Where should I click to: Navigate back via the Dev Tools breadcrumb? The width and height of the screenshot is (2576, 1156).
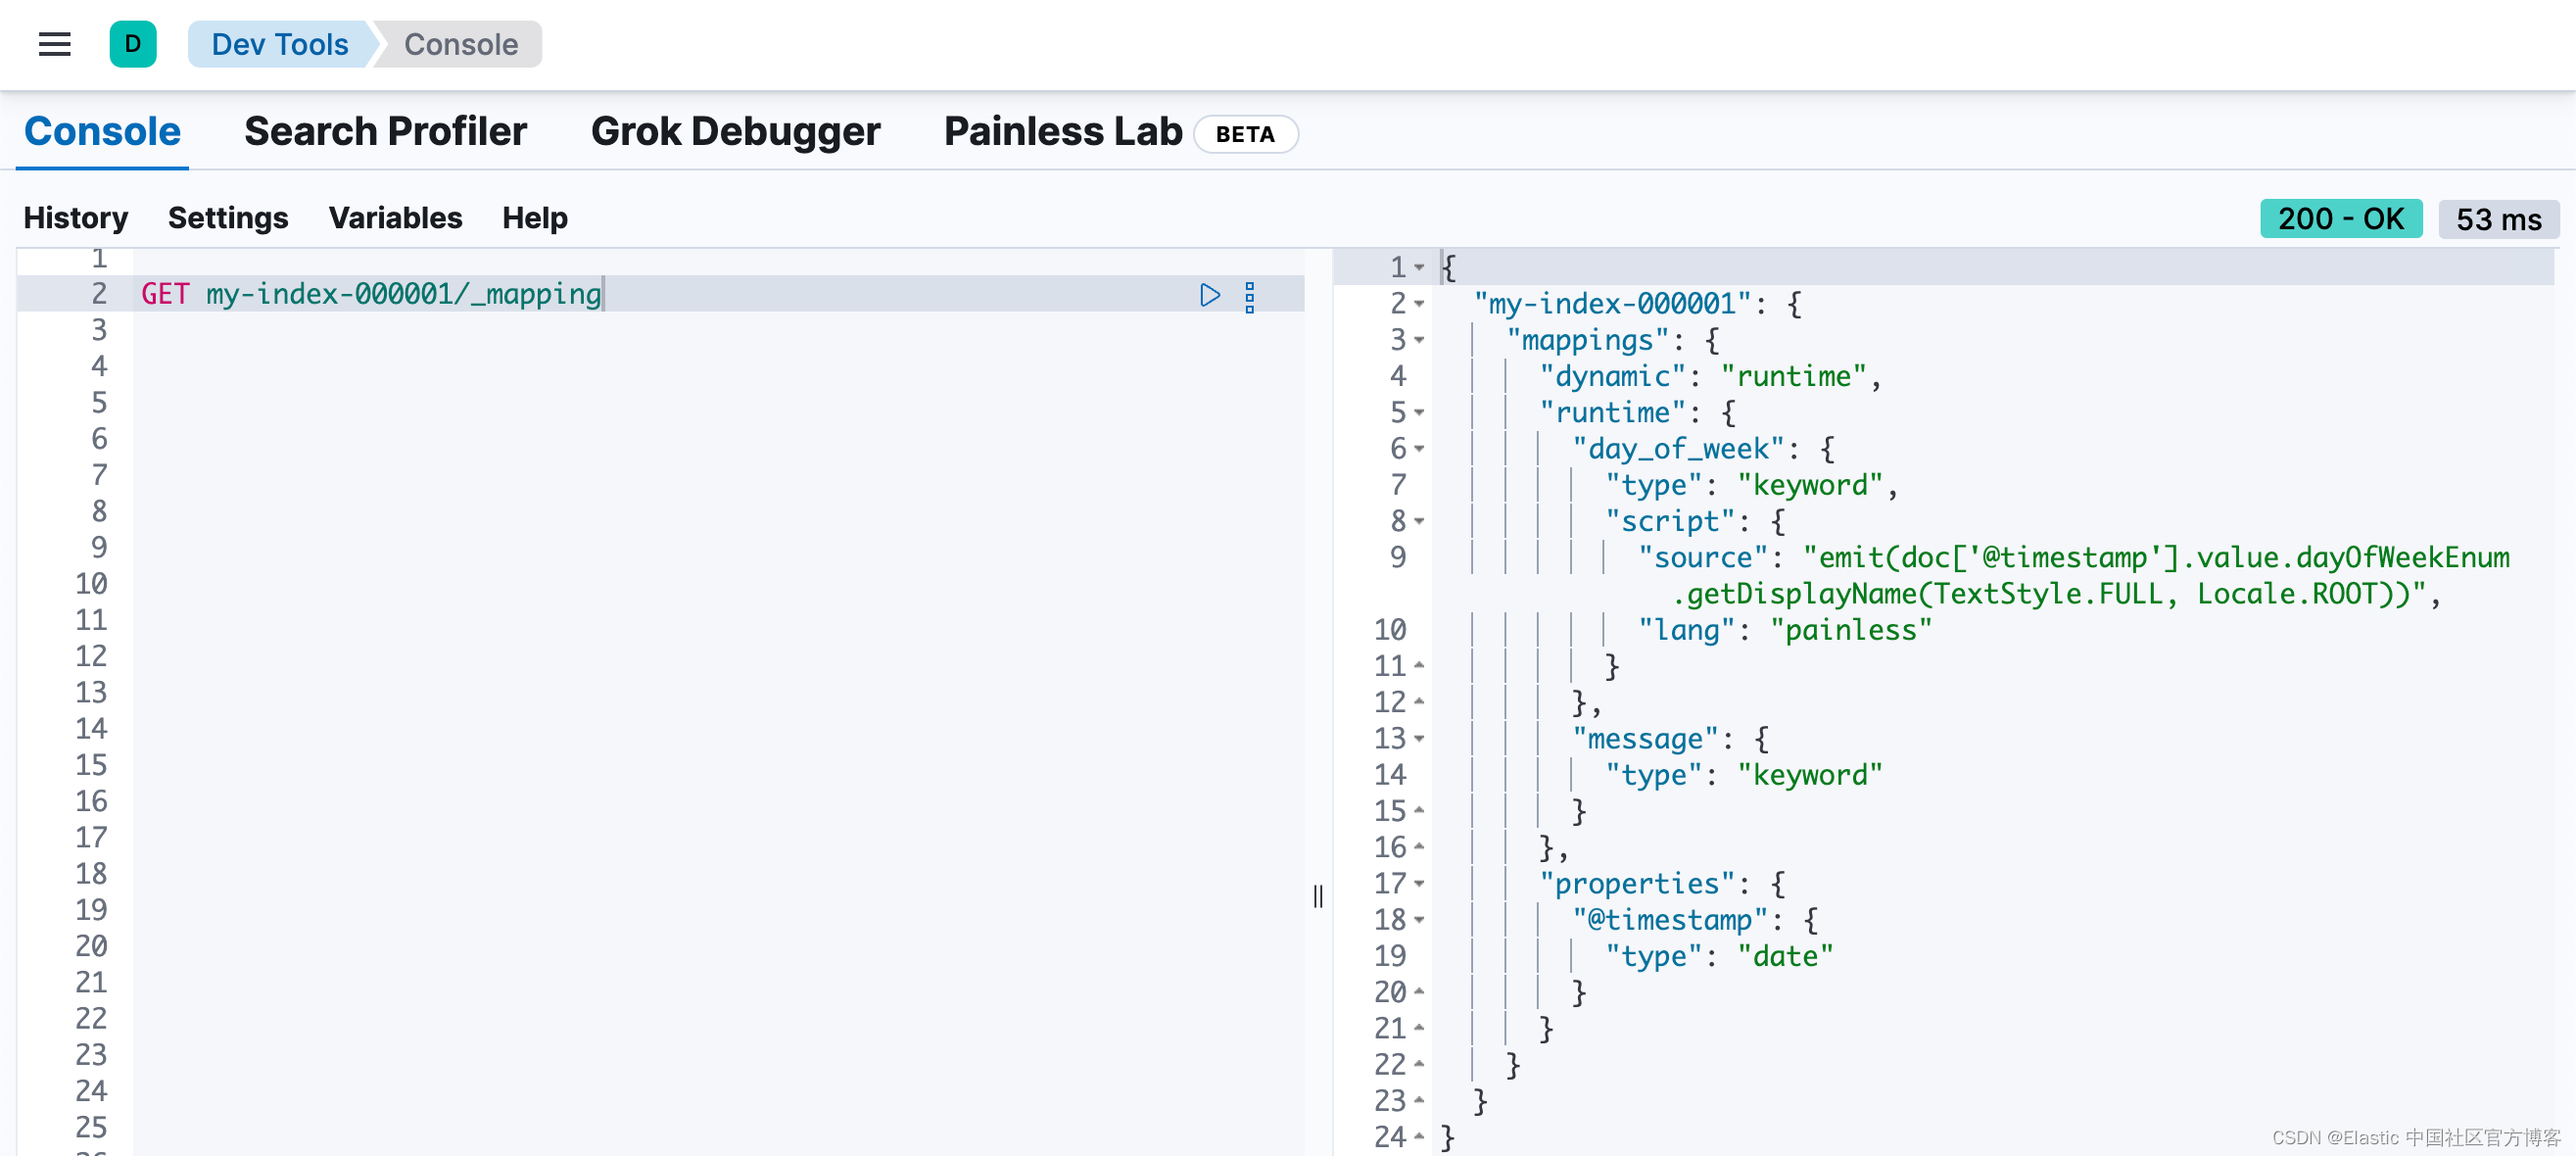point(278,44)
